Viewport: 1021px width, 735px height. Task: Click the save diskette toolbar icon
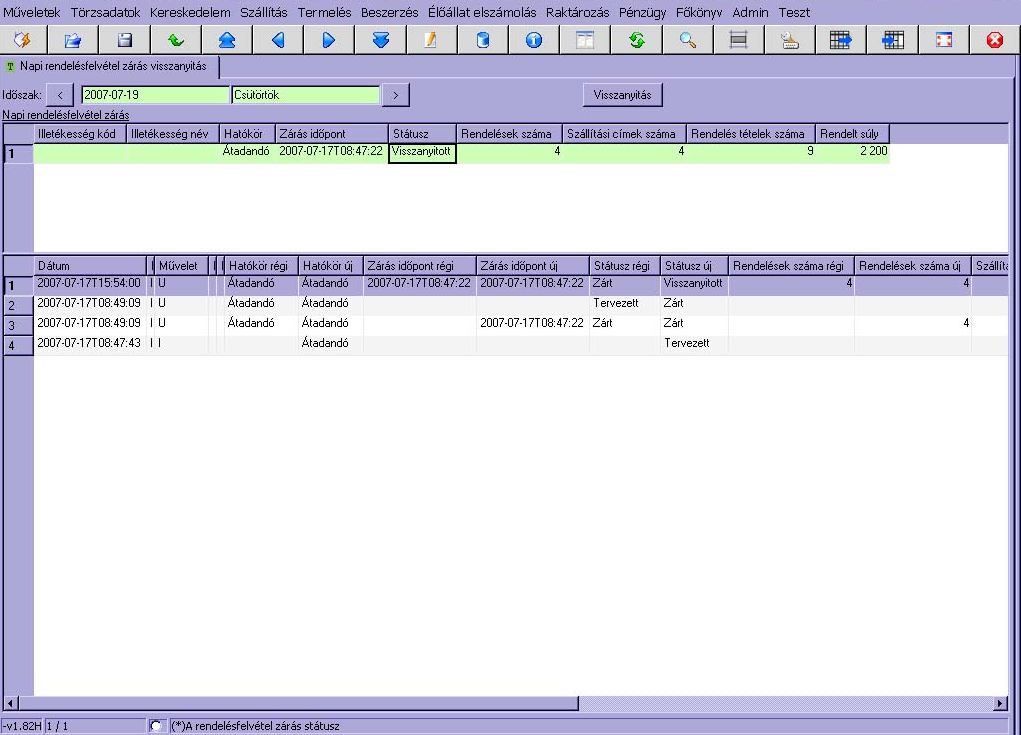click(125, 40)
